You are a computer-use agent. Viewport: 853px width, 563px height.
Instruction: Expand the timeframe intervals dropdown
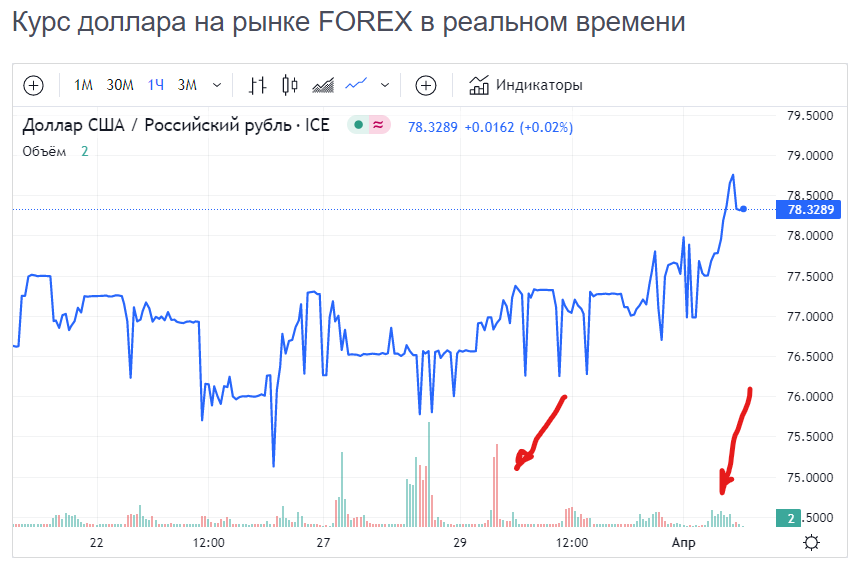point(217,85)
